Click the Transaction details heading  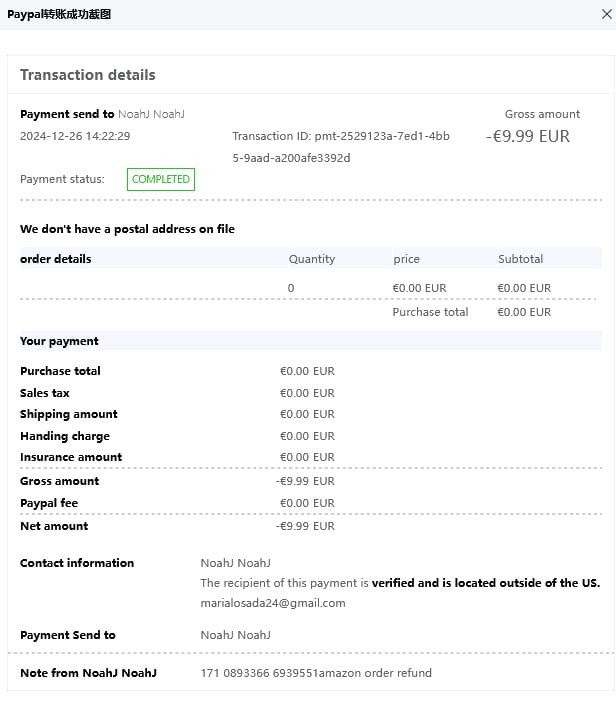(x=88, y=75)
